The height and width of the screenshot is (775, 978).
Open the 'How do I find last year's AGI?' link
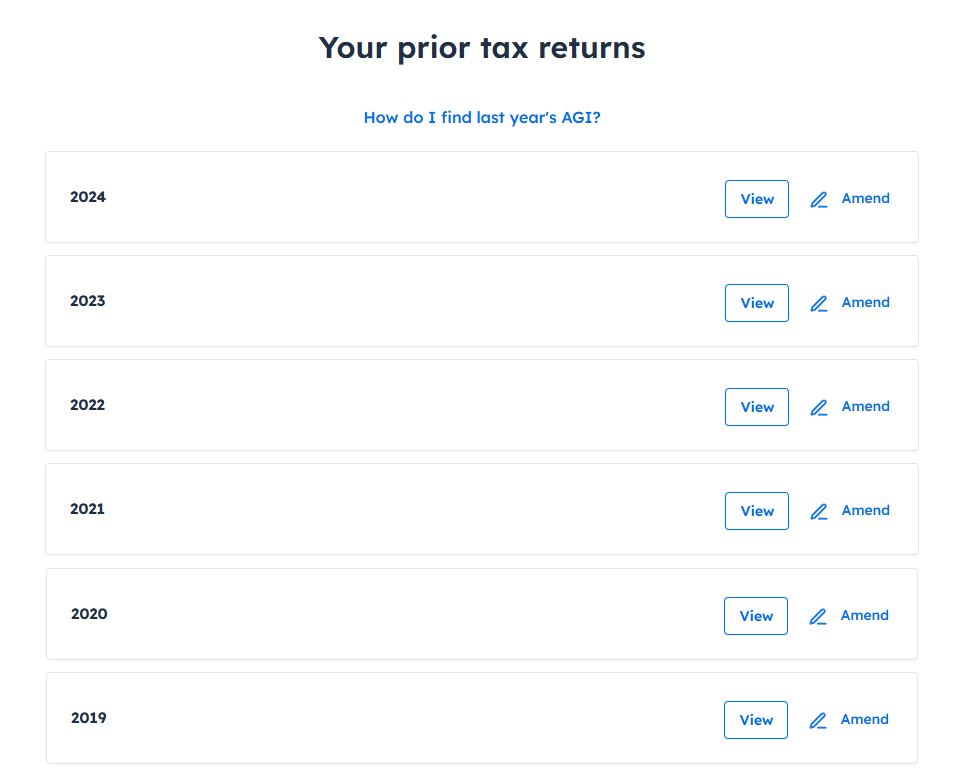pyautogui.click(x=482, y=117)
